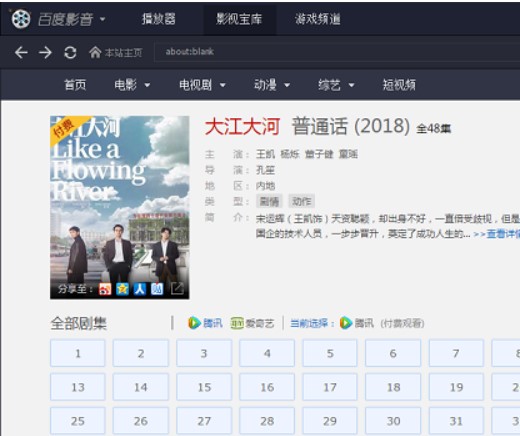Play episode 27

click(204, 421)
